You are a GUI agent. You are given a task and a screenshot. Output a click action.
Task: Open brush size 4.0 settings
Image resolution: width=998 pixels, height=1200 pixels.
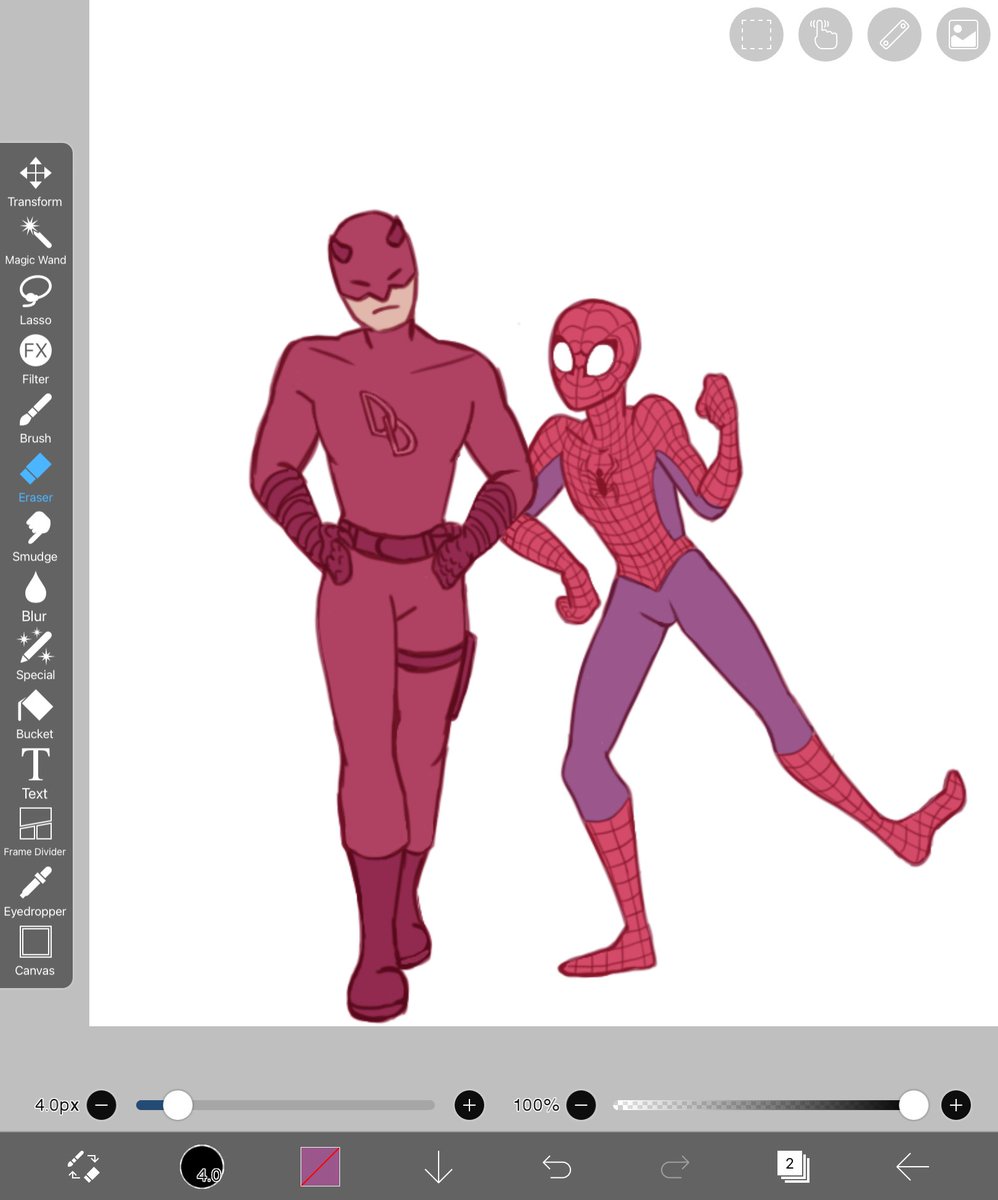(x=202, y=1166)
